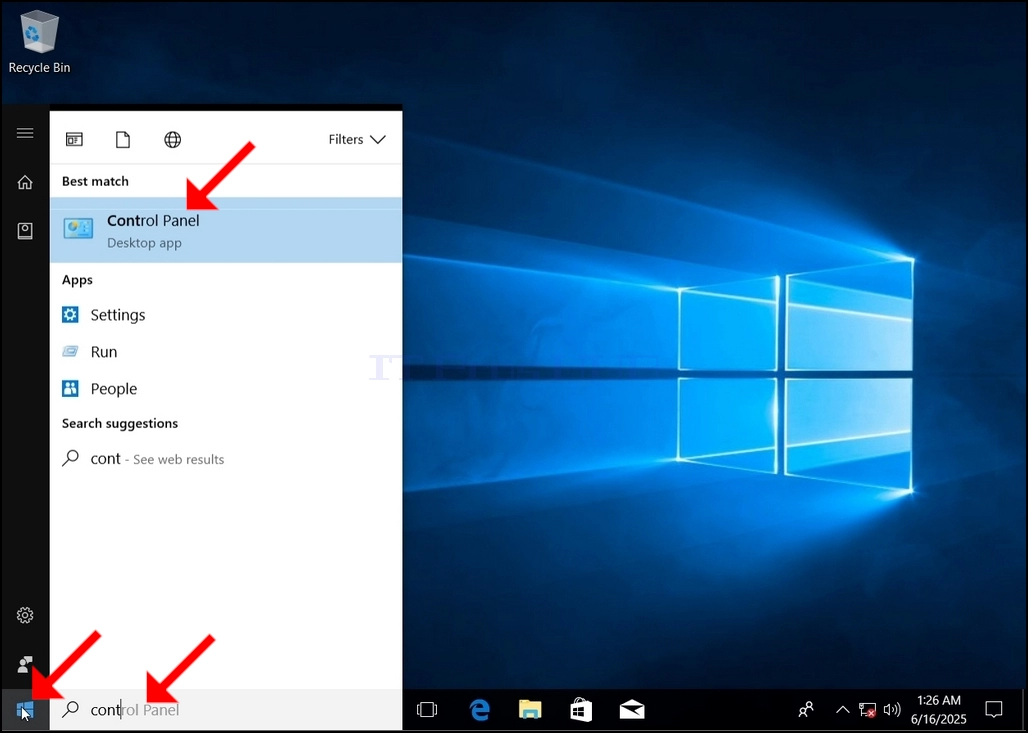
Task: Select 'cont - See web results' suggestion
Action: coord(226,459)
